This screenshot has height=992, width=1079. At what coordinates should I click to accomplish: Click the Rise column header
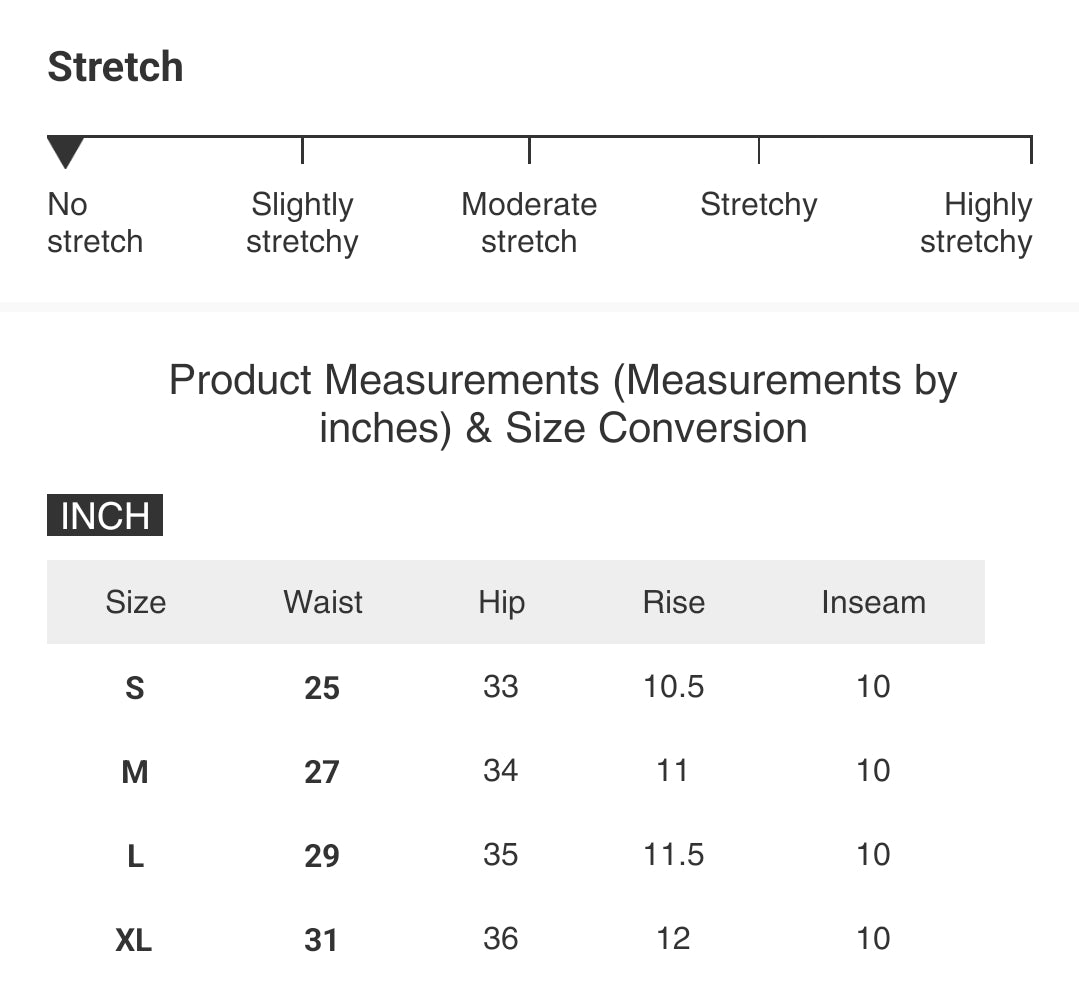tap(673, 602)
